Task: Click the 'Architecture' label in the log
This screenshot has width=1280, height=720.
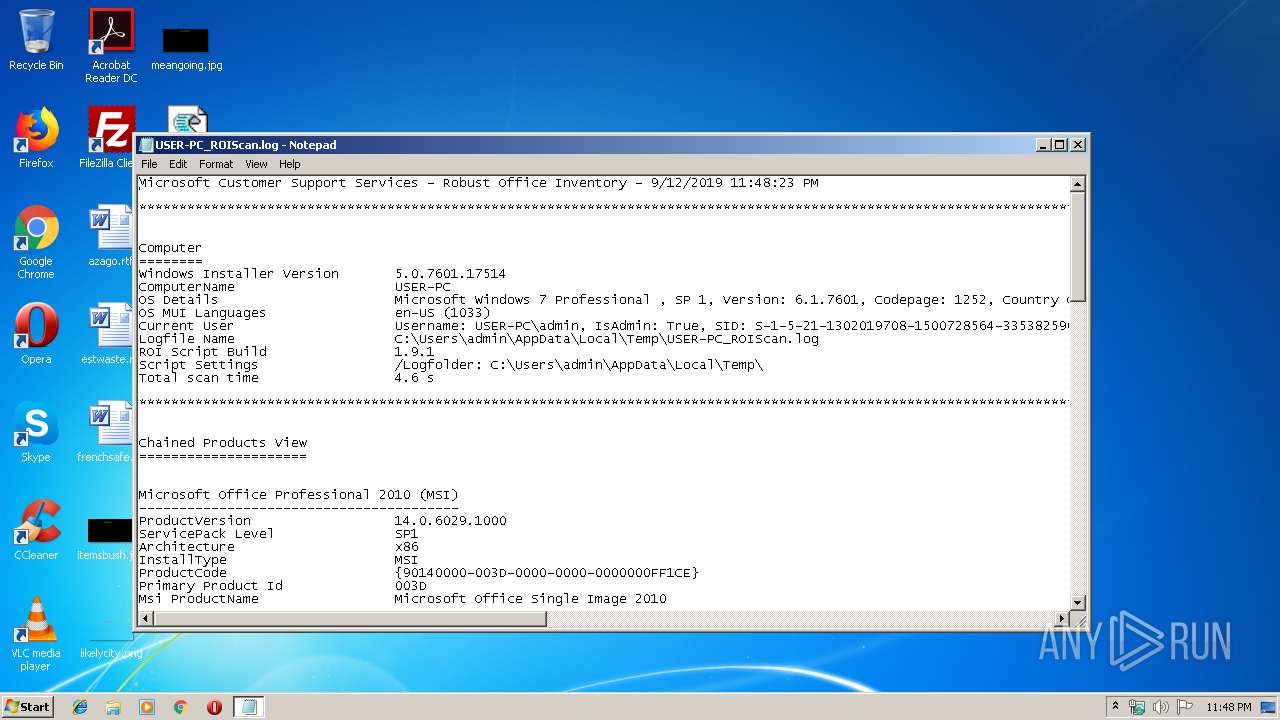Action: [x=186, y=547]
